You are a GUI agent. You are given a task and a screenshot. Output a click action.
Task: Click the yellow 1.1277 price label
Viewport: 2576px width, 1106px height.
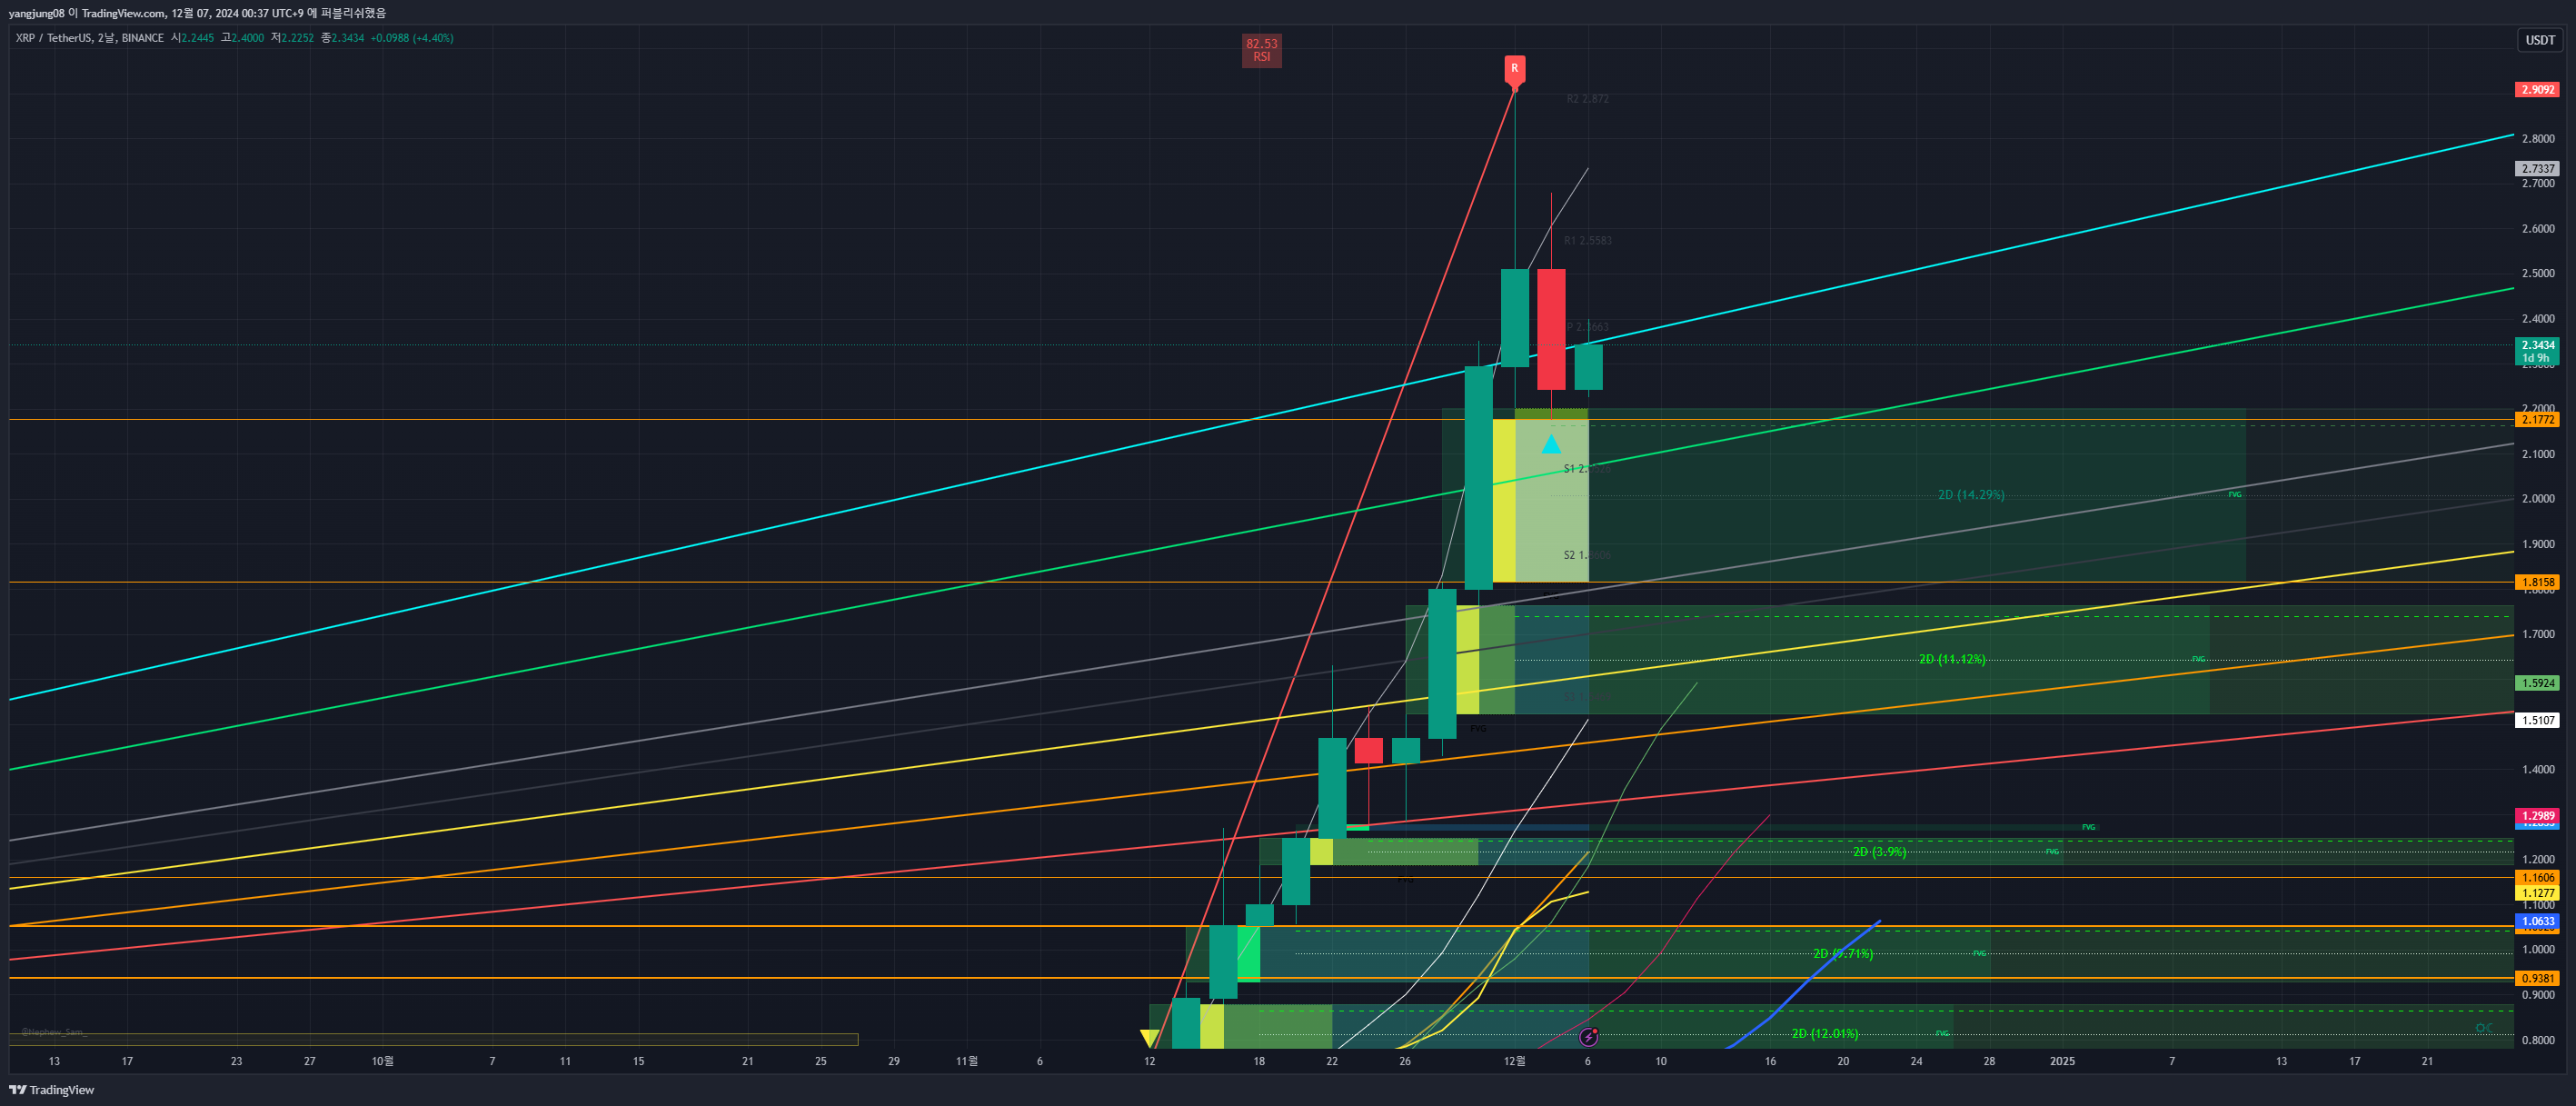(2537, 893)
